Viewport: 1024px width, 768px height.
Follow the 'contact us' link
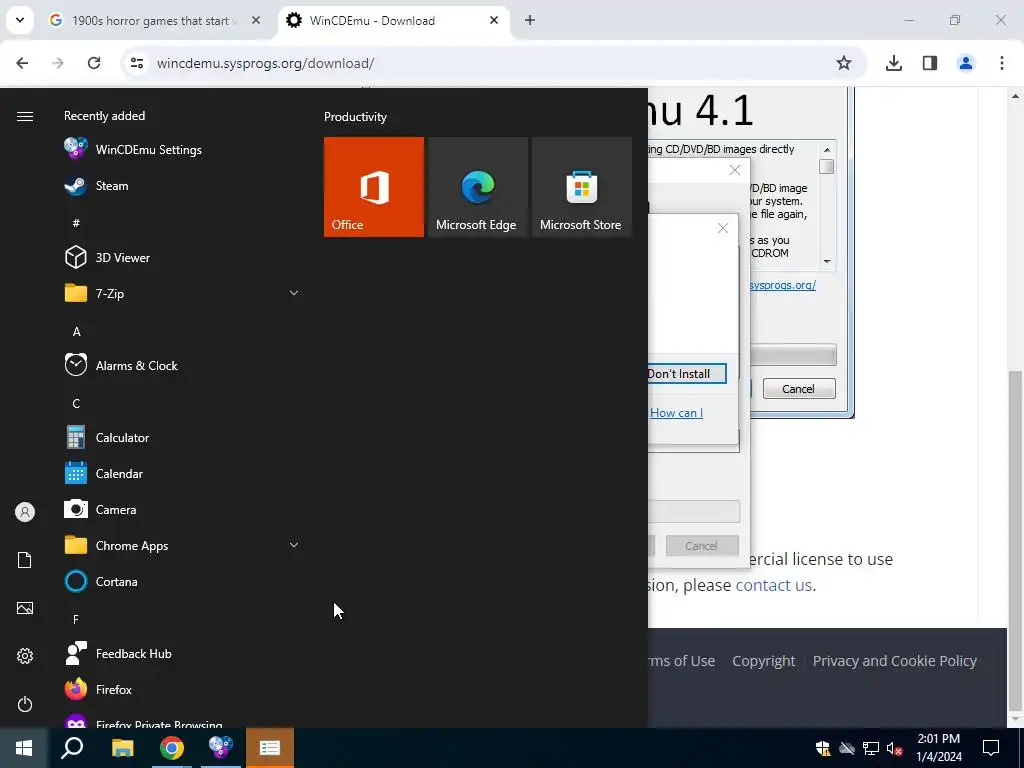pyautogui.click(x=773, y=584)
